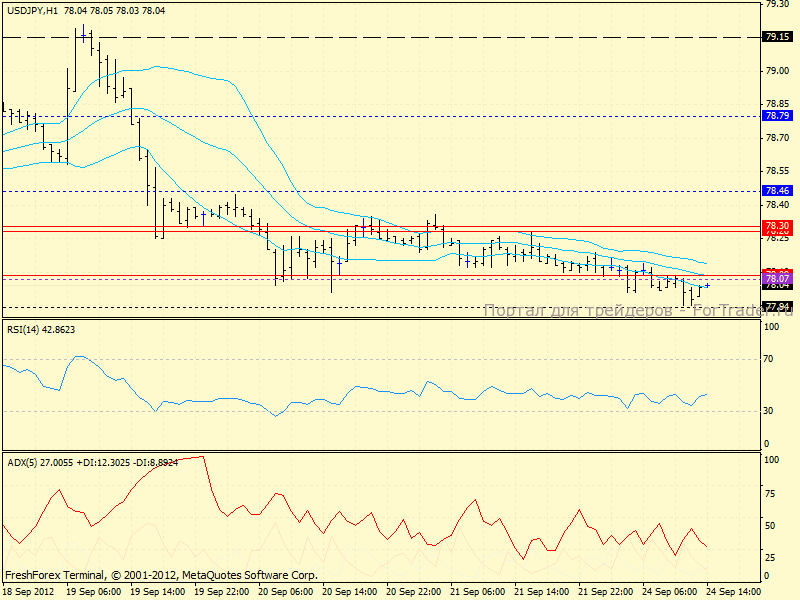800x600 pixels.
Task: Click the ADX 75 scale value
Action: click(x=769, y=492)
